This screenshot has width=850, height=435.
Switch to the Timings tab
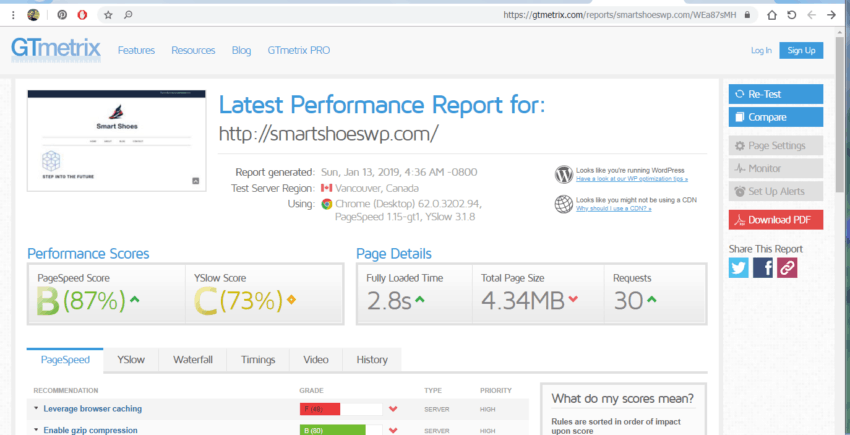[258, 360]
